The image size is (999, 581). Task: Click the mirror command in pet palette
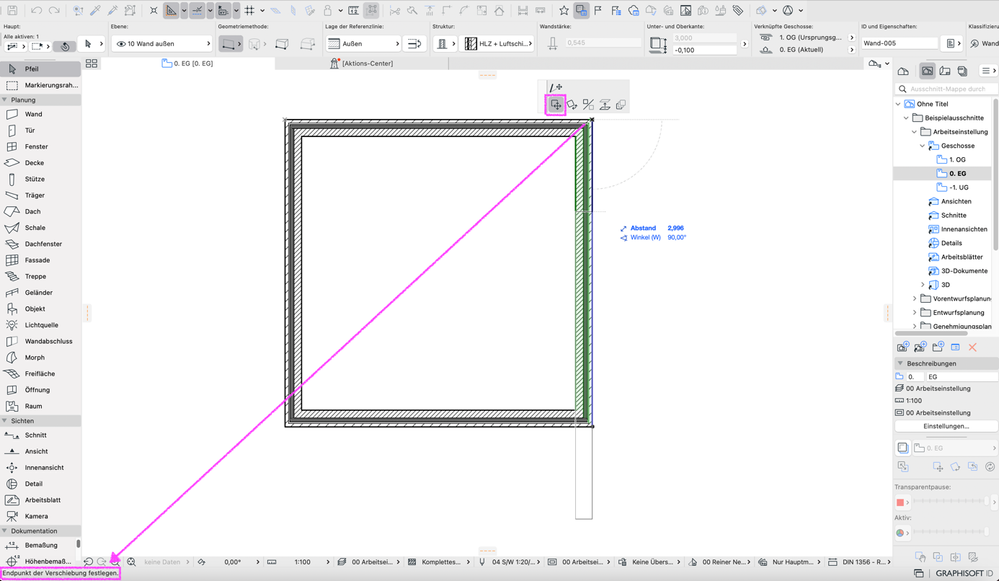(x=588, y=104)
